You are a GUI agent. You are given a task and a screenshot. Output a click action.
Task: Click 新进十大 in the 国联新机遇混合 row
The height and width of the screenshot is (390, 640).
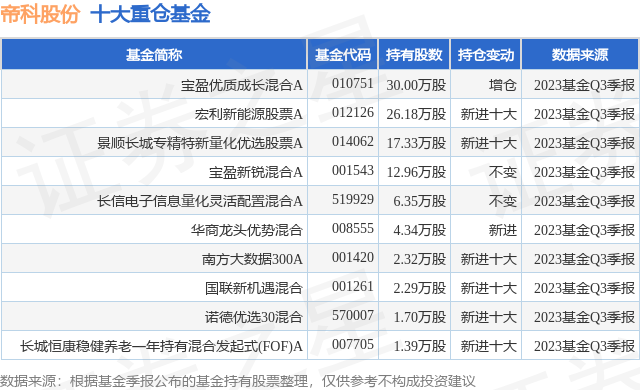(489, 288)
